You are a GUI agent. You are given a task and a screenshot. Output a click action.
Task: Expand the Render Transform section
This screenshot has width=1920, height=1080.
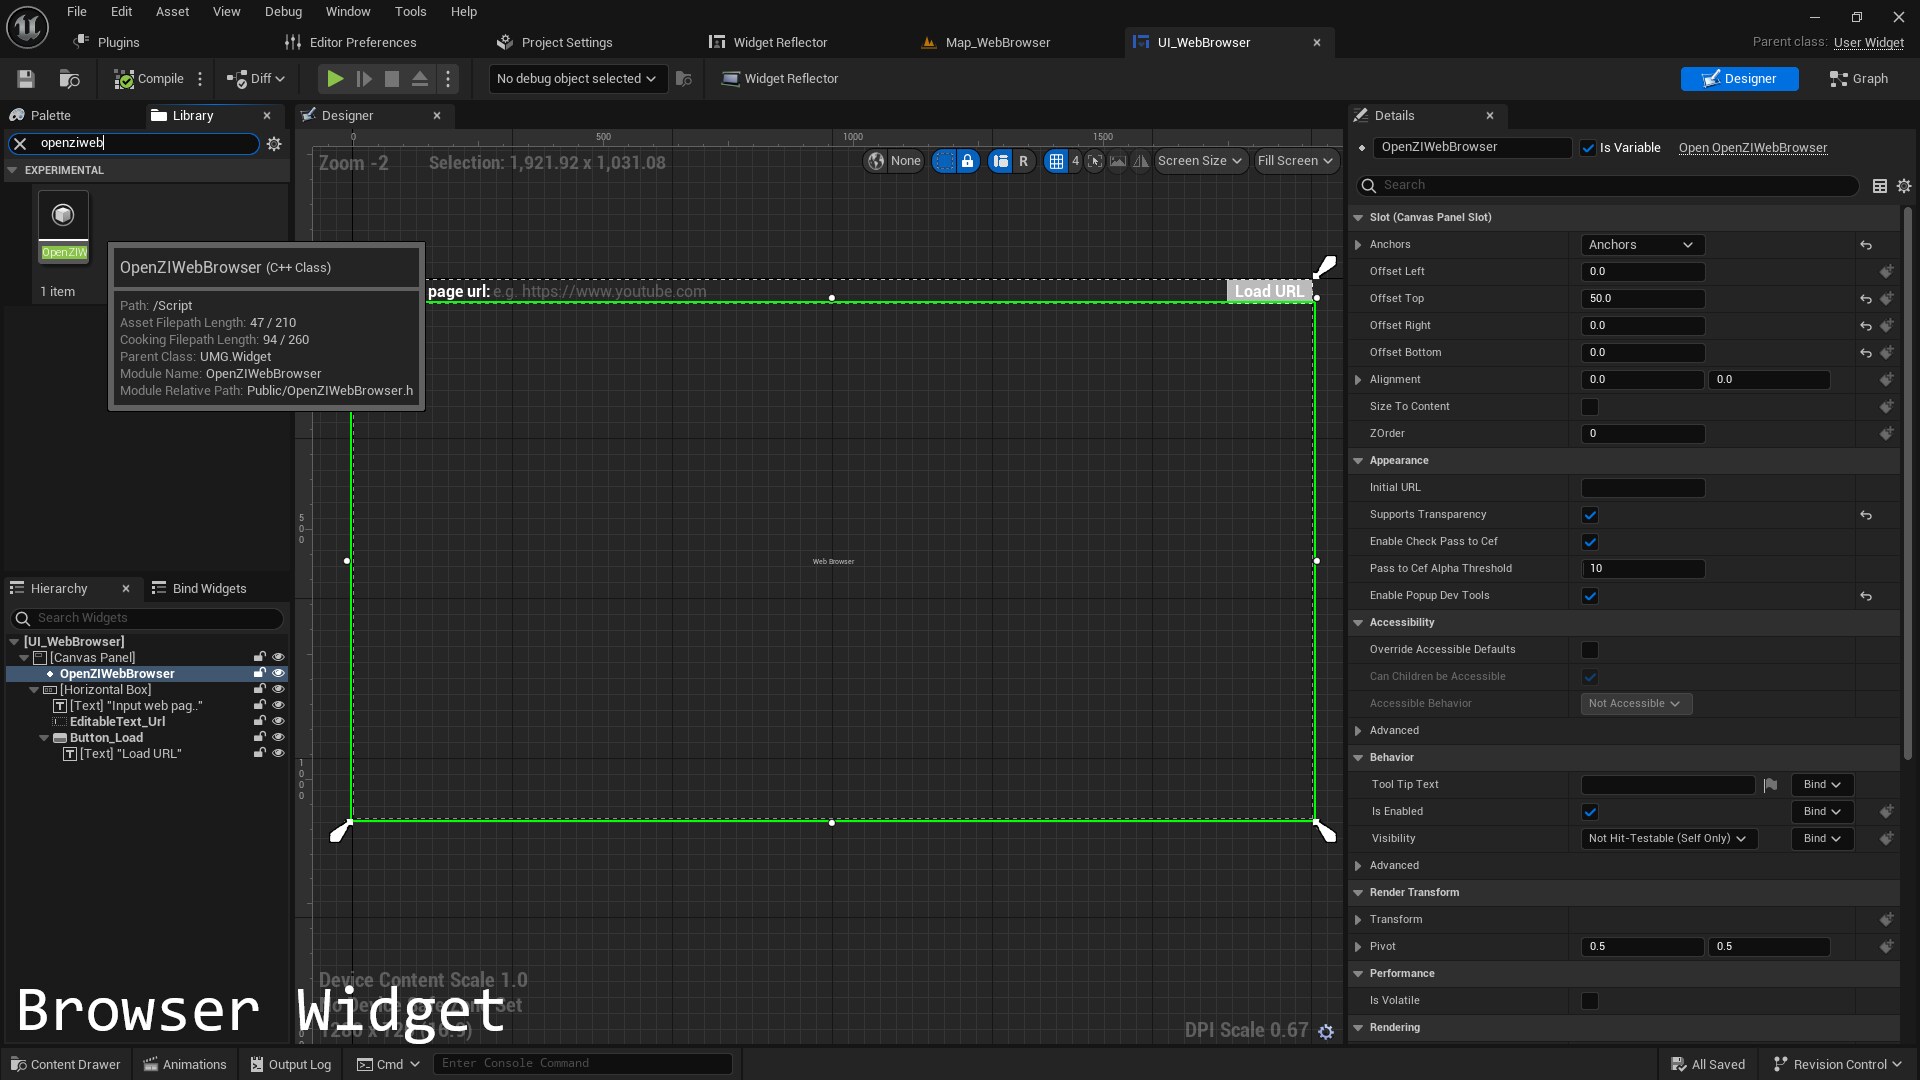(x=1358, y=892)
